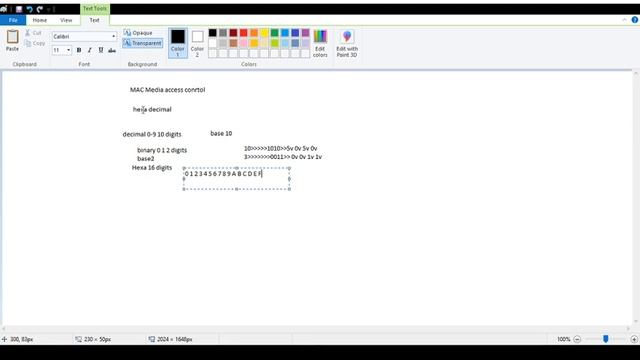Set text background to Transparent
Viewport: 640px width, 360px height.
(142, 43)
